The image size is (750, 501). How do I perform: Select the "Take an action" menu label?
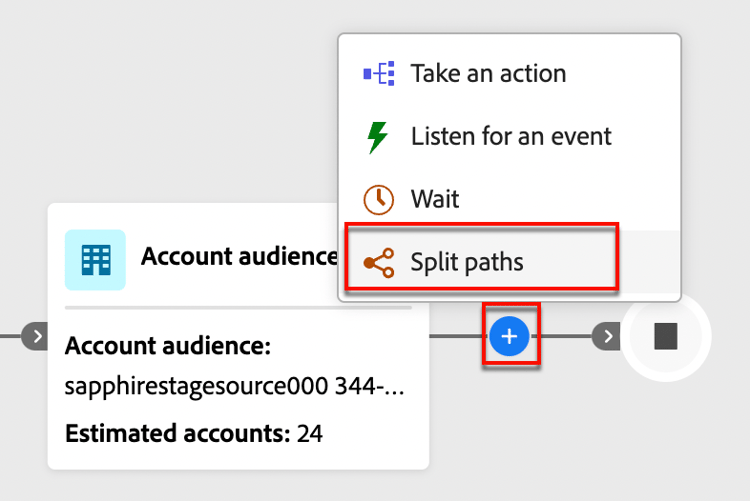[x=488, y=73]
